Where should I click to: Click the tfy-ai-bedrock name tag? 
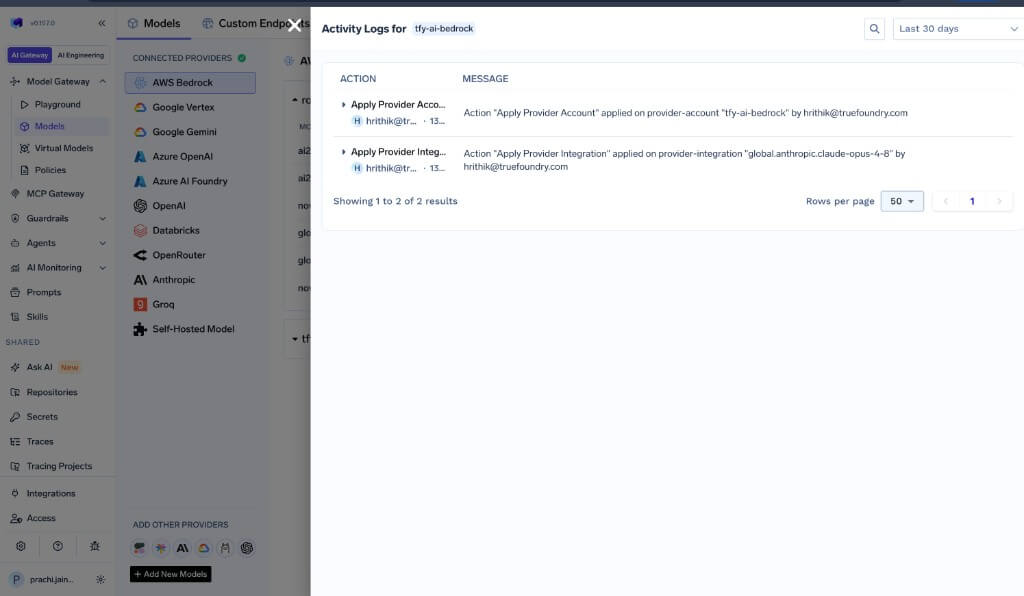[x=444, y=29]
